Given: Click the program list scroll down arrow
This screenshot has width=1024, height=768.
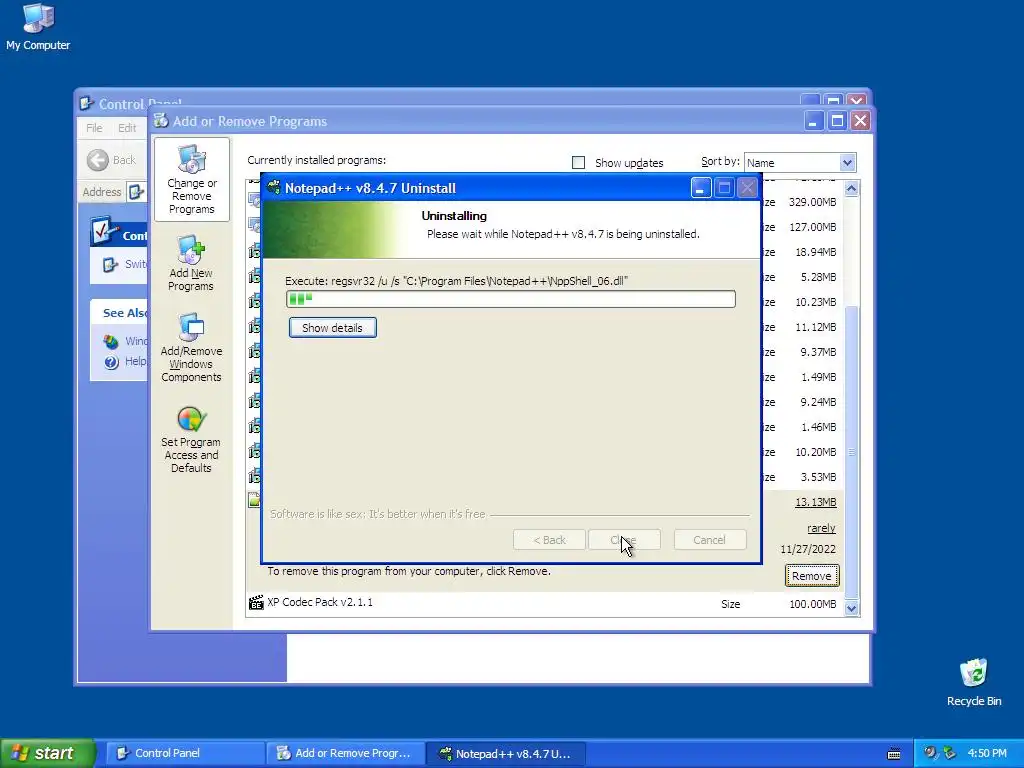Looking at the screenshot, I should tap(851, 608).
